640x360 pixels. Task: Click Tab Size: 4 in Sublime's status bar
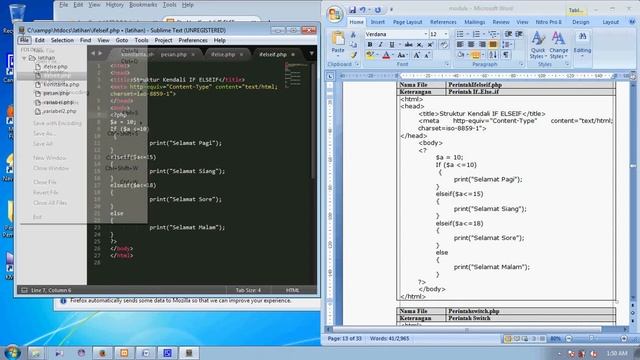point(248,290)
